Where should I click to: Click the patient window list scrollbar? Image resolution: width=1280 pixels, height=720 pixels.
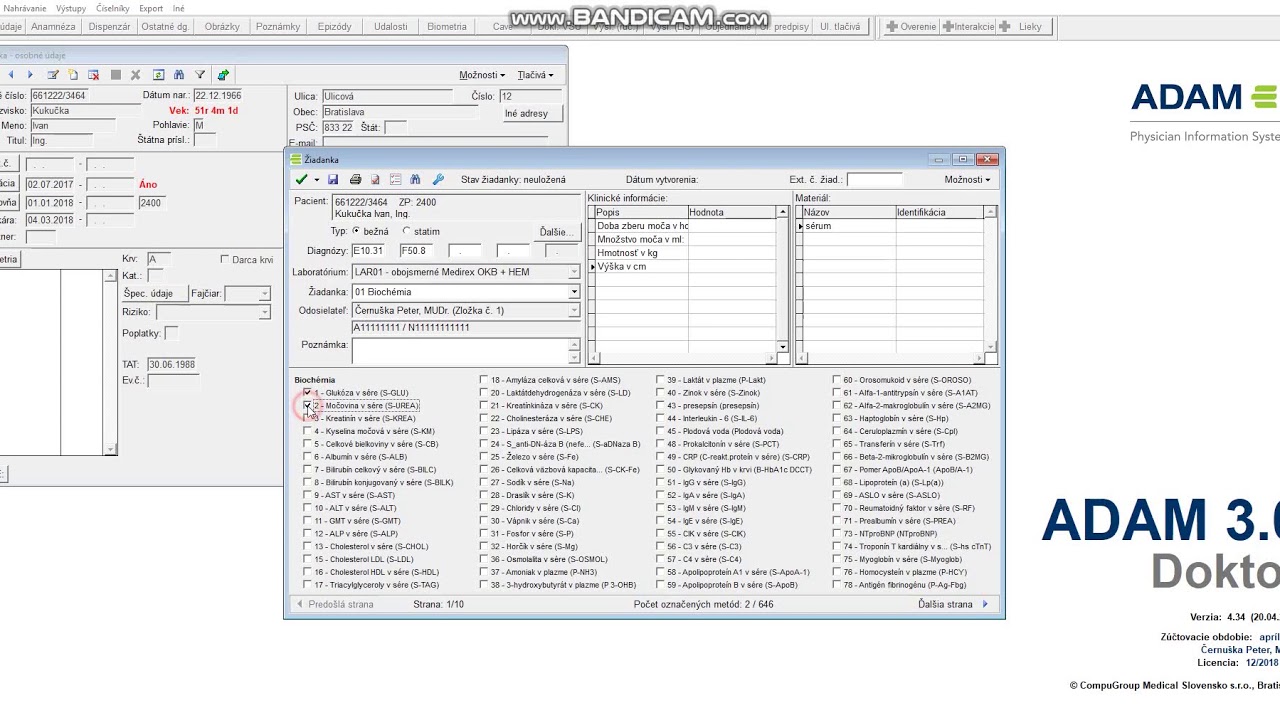[111, 362]
